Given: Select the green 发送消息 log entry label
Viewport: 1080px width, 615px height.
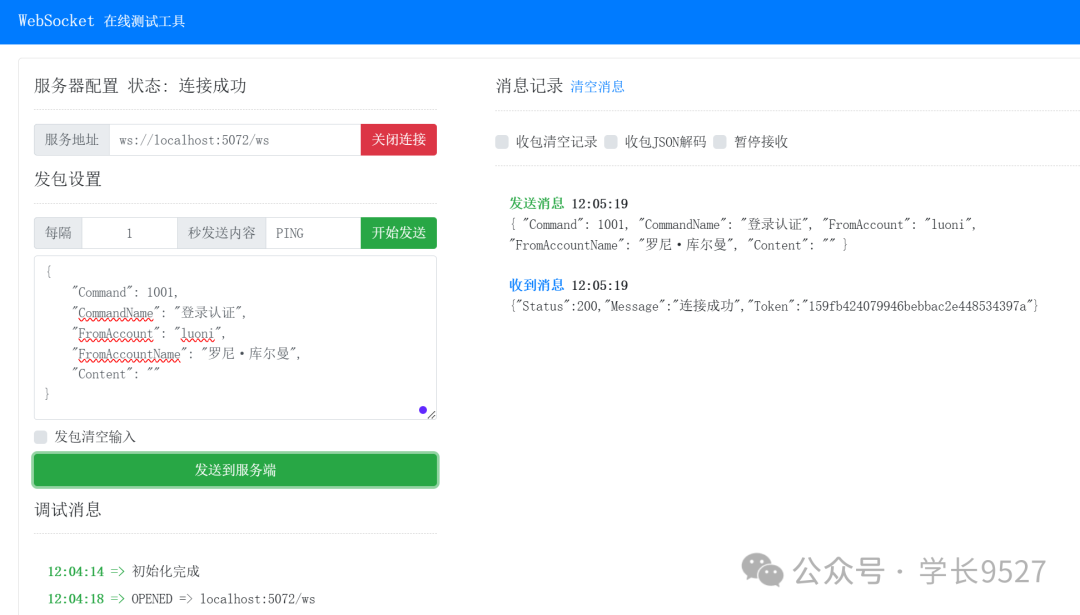Looking at the screenshot, I should tap(537, 204).
